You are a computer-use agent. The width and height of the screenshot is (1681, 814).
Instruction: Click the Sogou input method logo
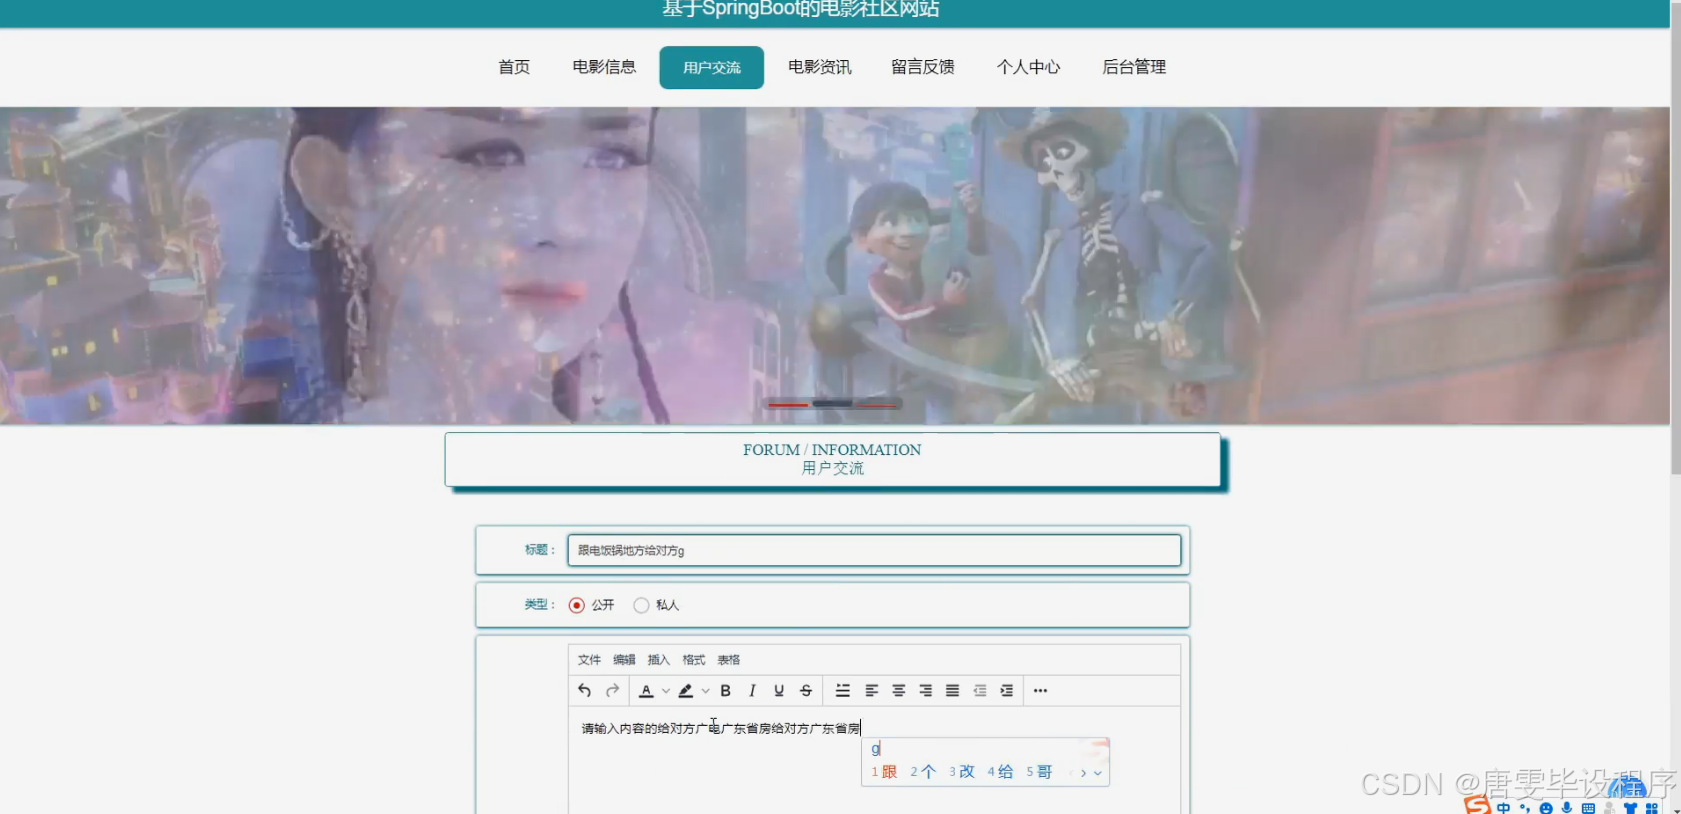point(1477,806)
